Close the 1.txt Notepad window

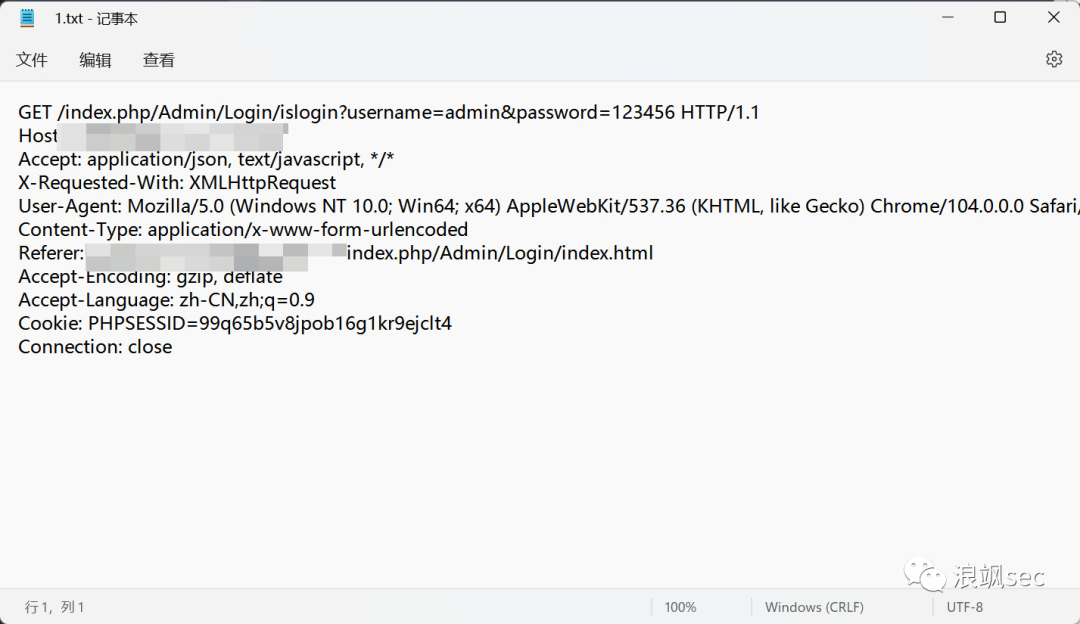tap(1054, 17)
